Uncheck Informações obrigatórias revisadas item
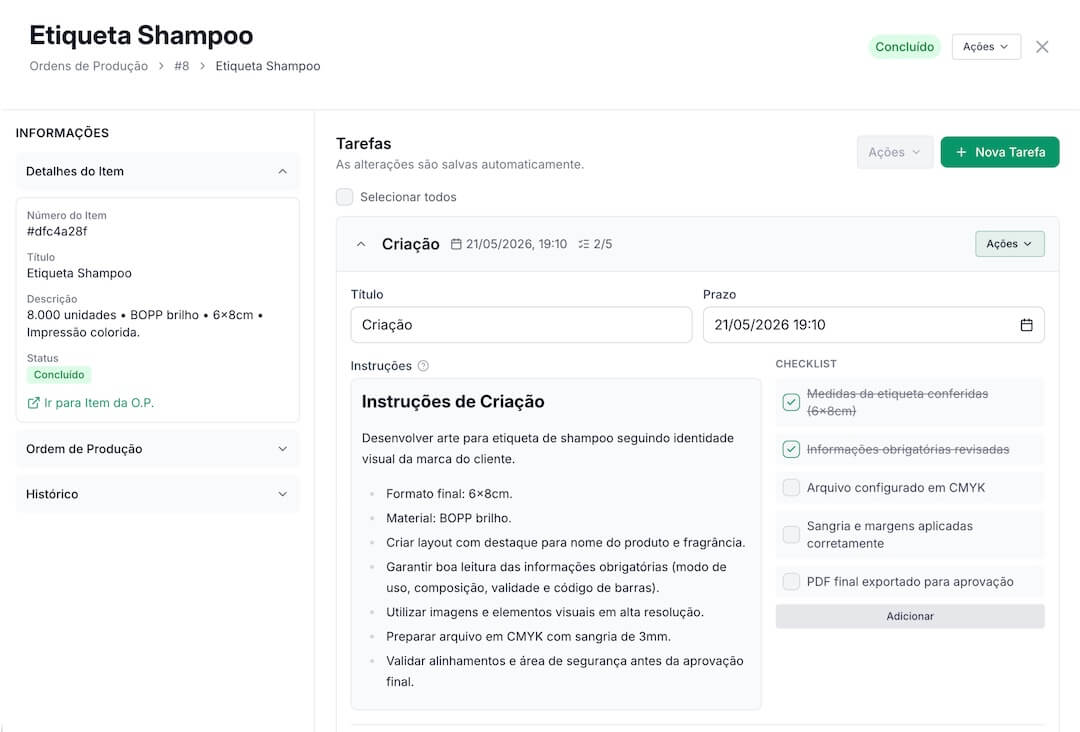1080x732 pixels. tap(791, 450)
